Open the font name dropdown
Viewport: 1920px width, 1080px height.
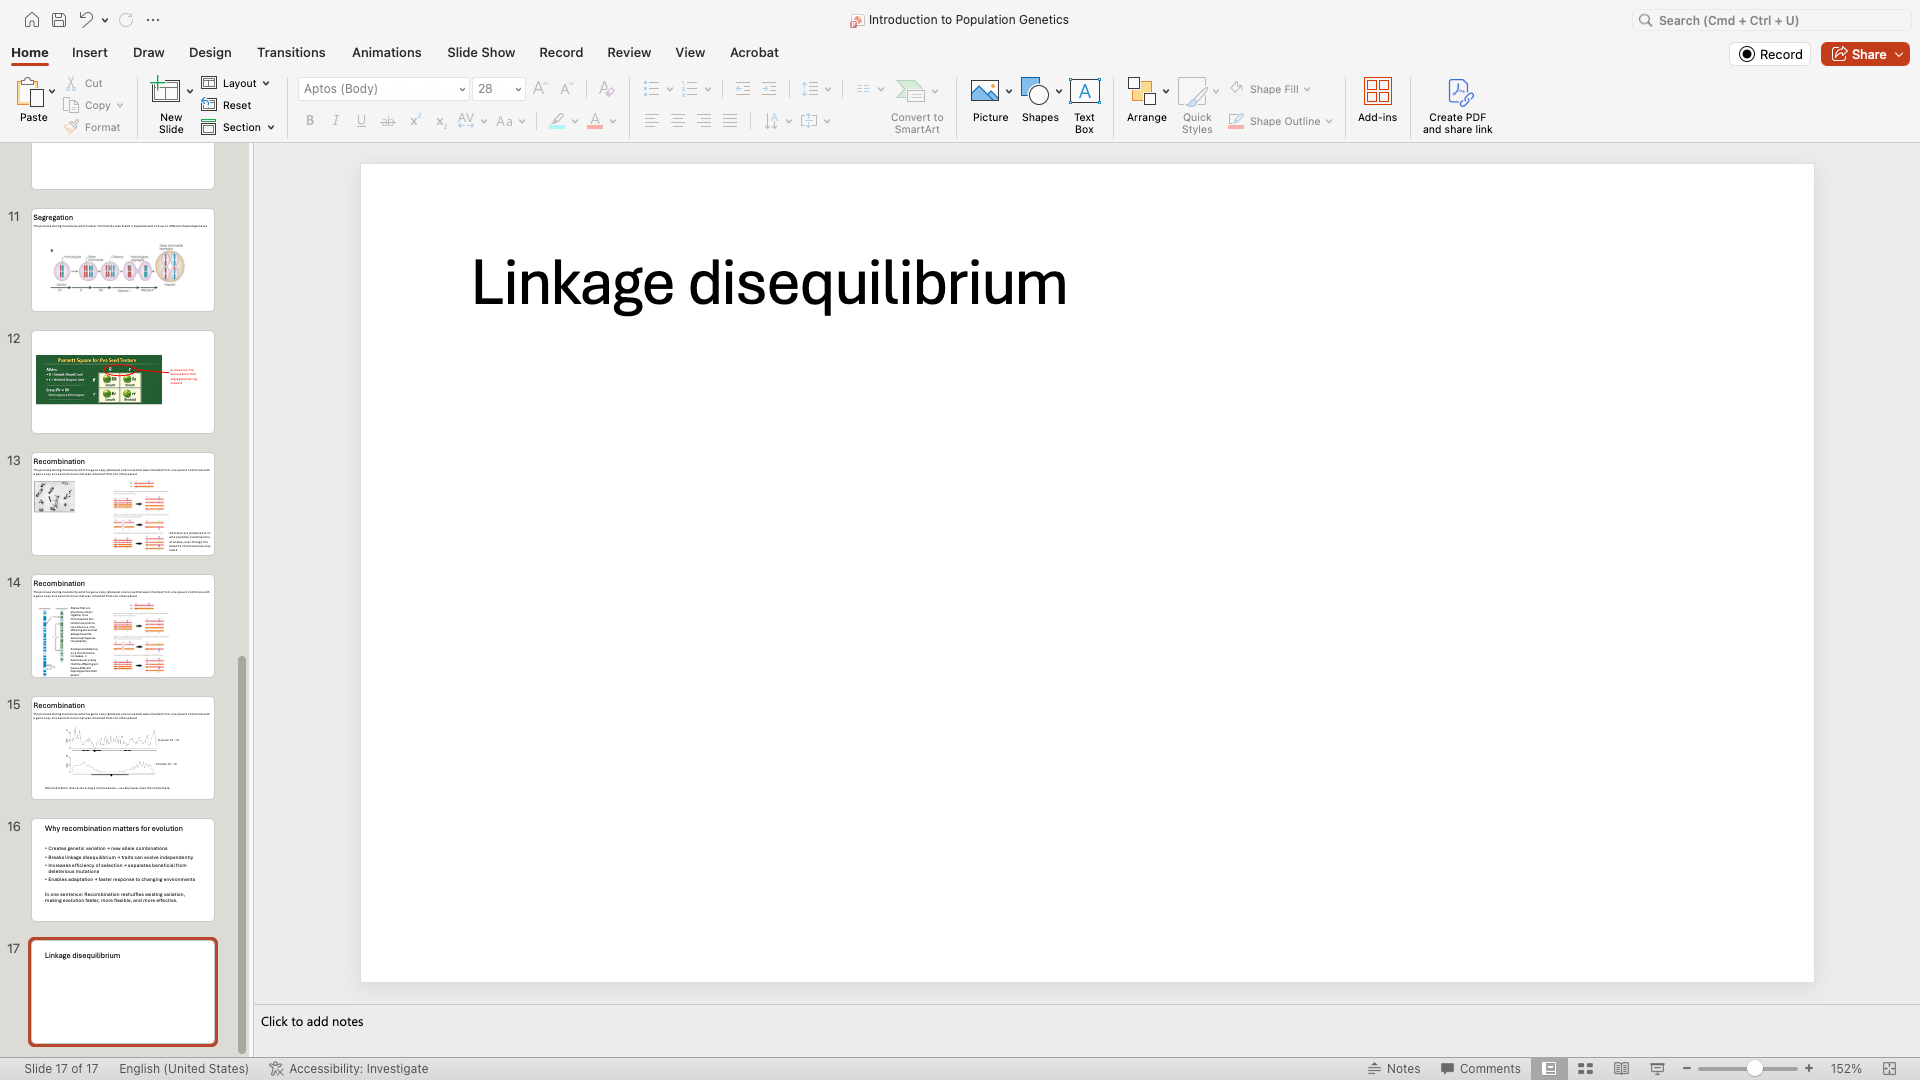[462, 89]
